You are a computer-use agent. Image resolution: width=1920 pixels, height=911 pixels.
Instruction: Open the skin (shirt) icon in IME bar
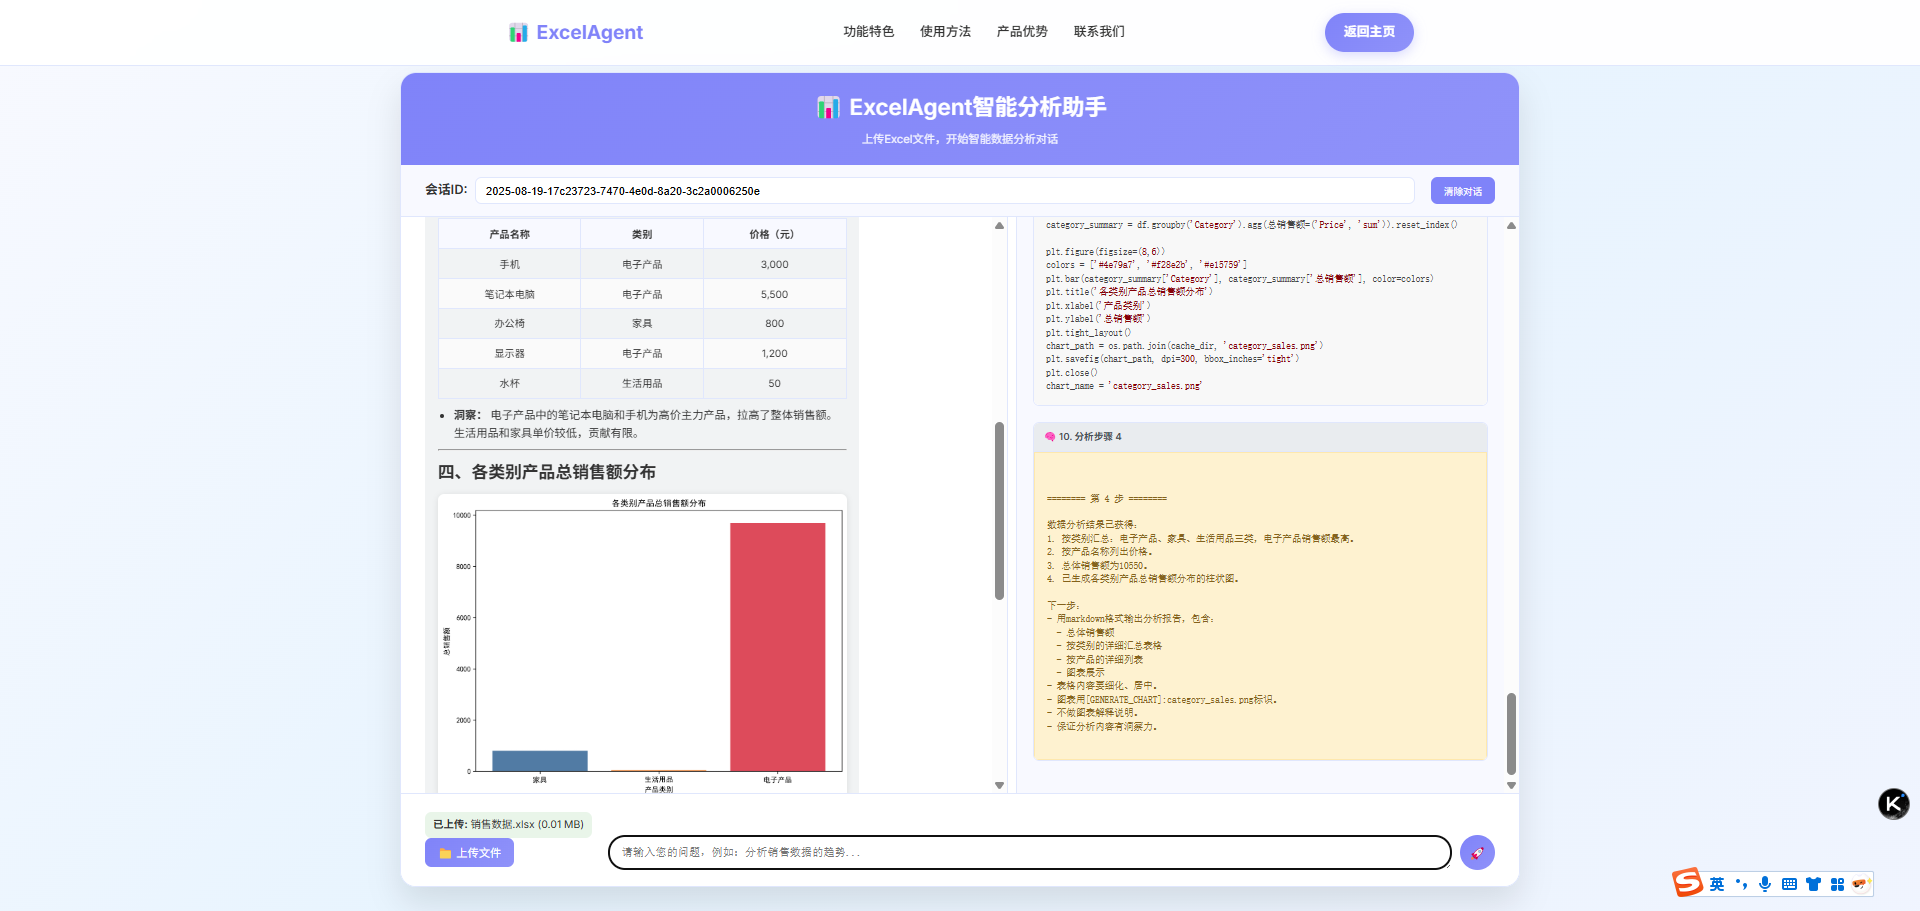(1813, 884)
